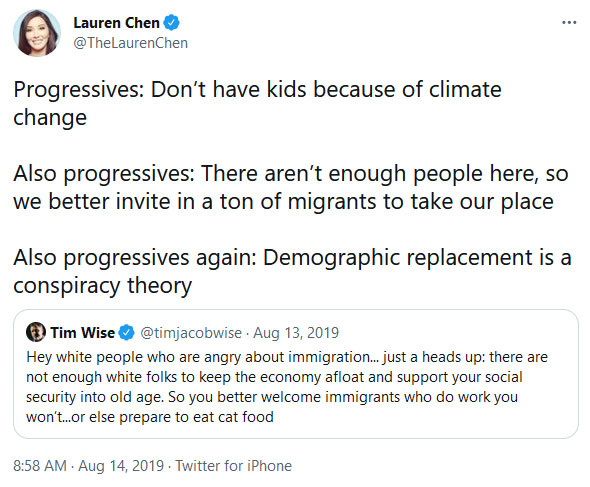Click 'Hey white people' line in the quoted tweet
This screenshot has height=487, width=590.
(287, 357)
